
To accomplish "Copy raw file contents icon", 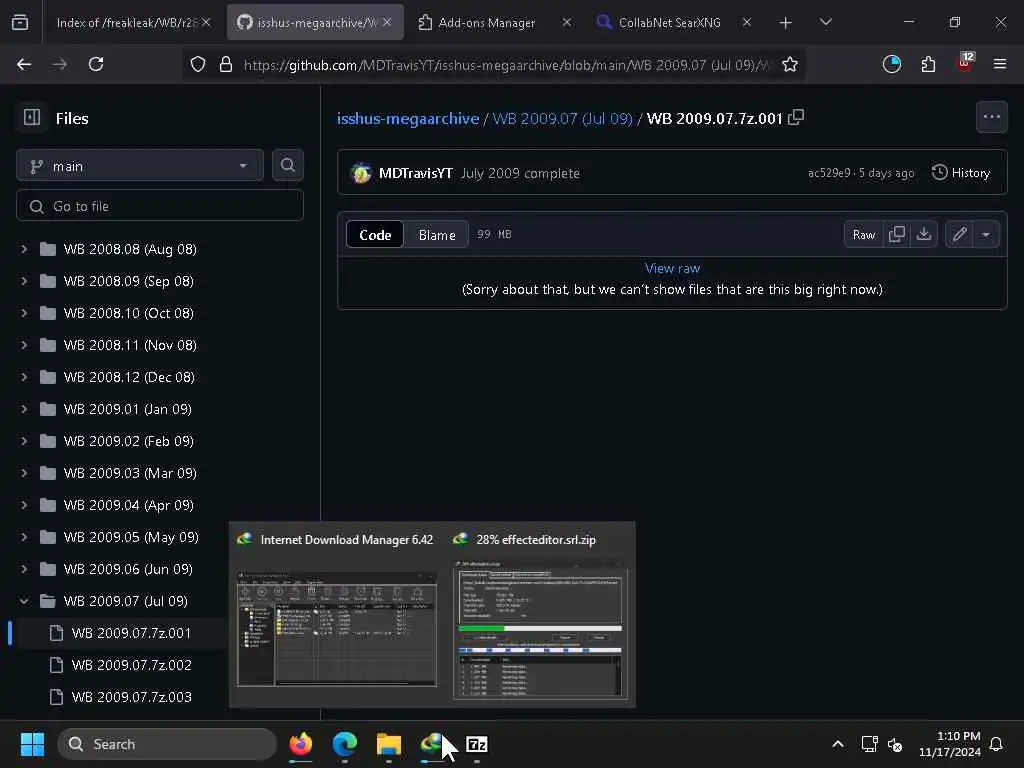I will (897, 234).
